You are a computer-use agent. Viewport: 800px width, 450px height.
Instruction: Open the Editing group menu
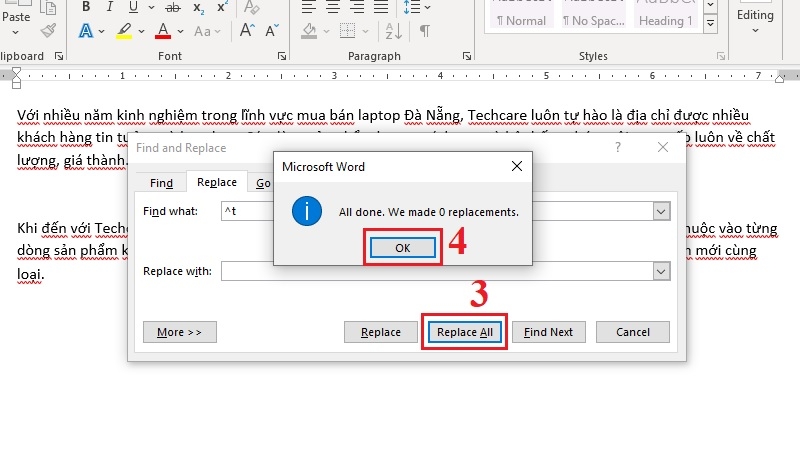click(x=755, y=20)
